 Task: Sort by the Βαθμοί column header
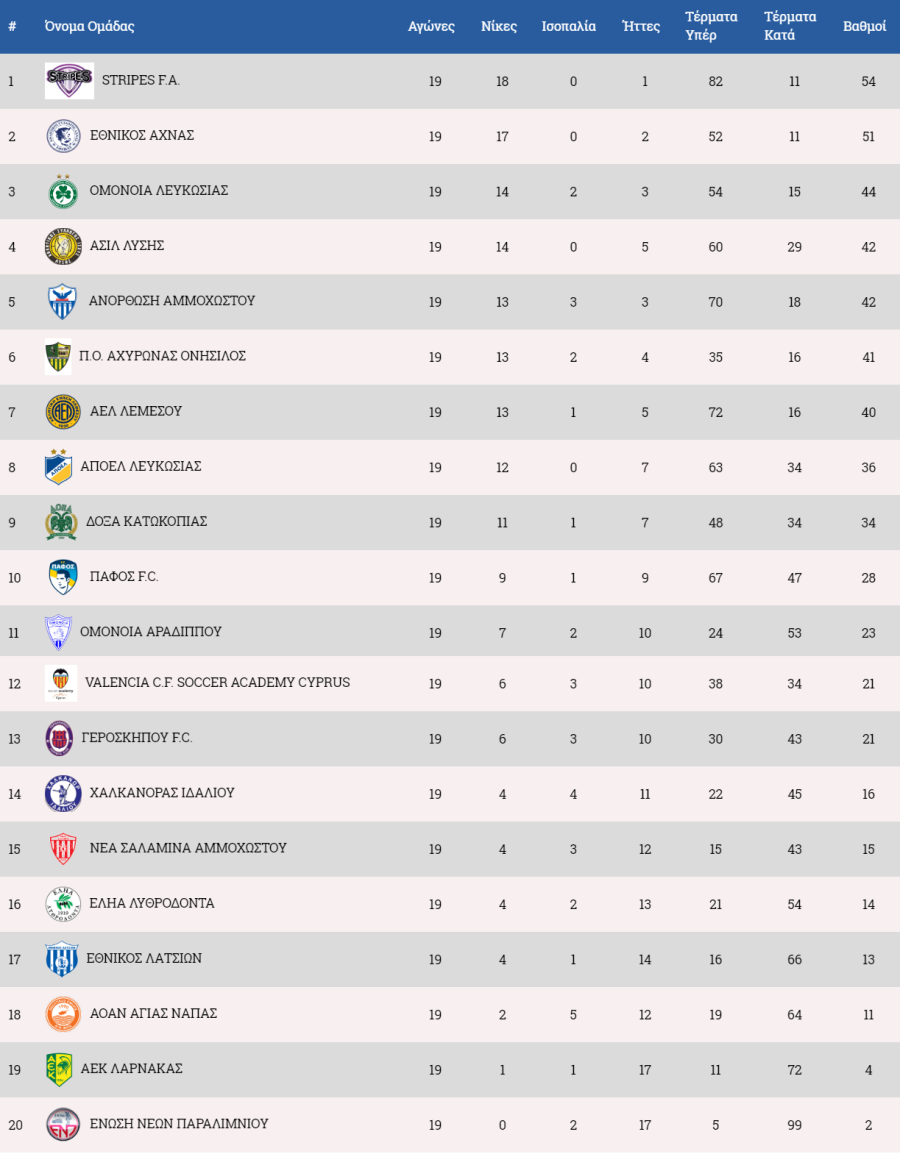pyautogui.click(x=864, y=26)
